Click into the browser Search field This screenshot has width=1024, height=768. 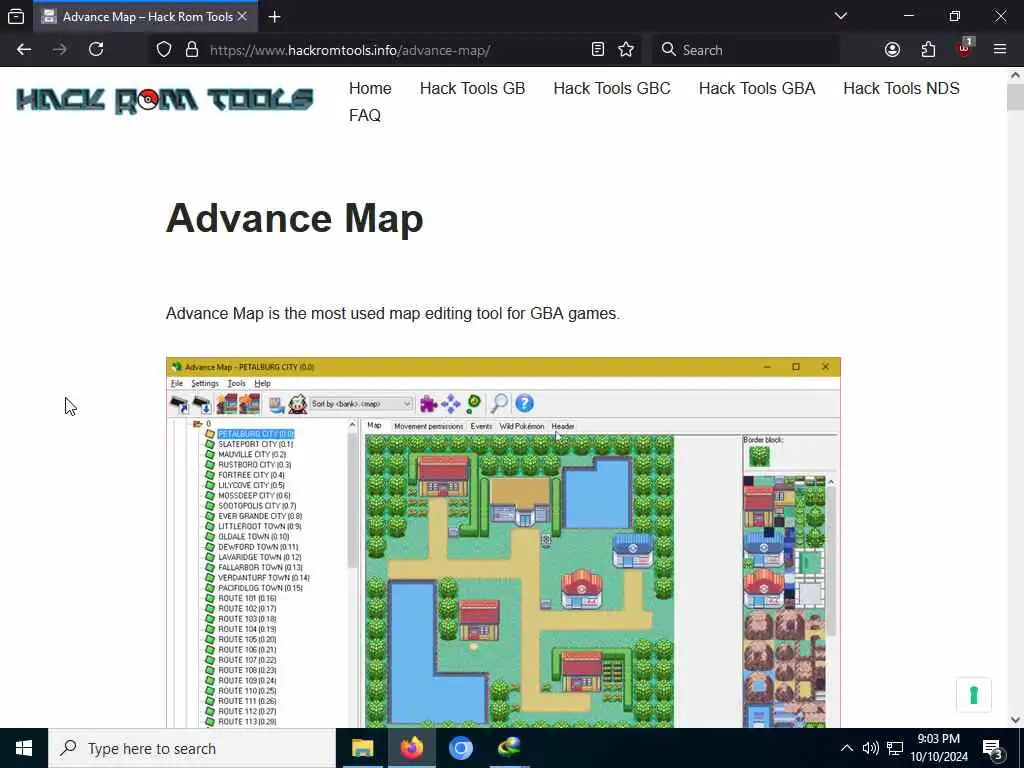[x=746, y=50]
